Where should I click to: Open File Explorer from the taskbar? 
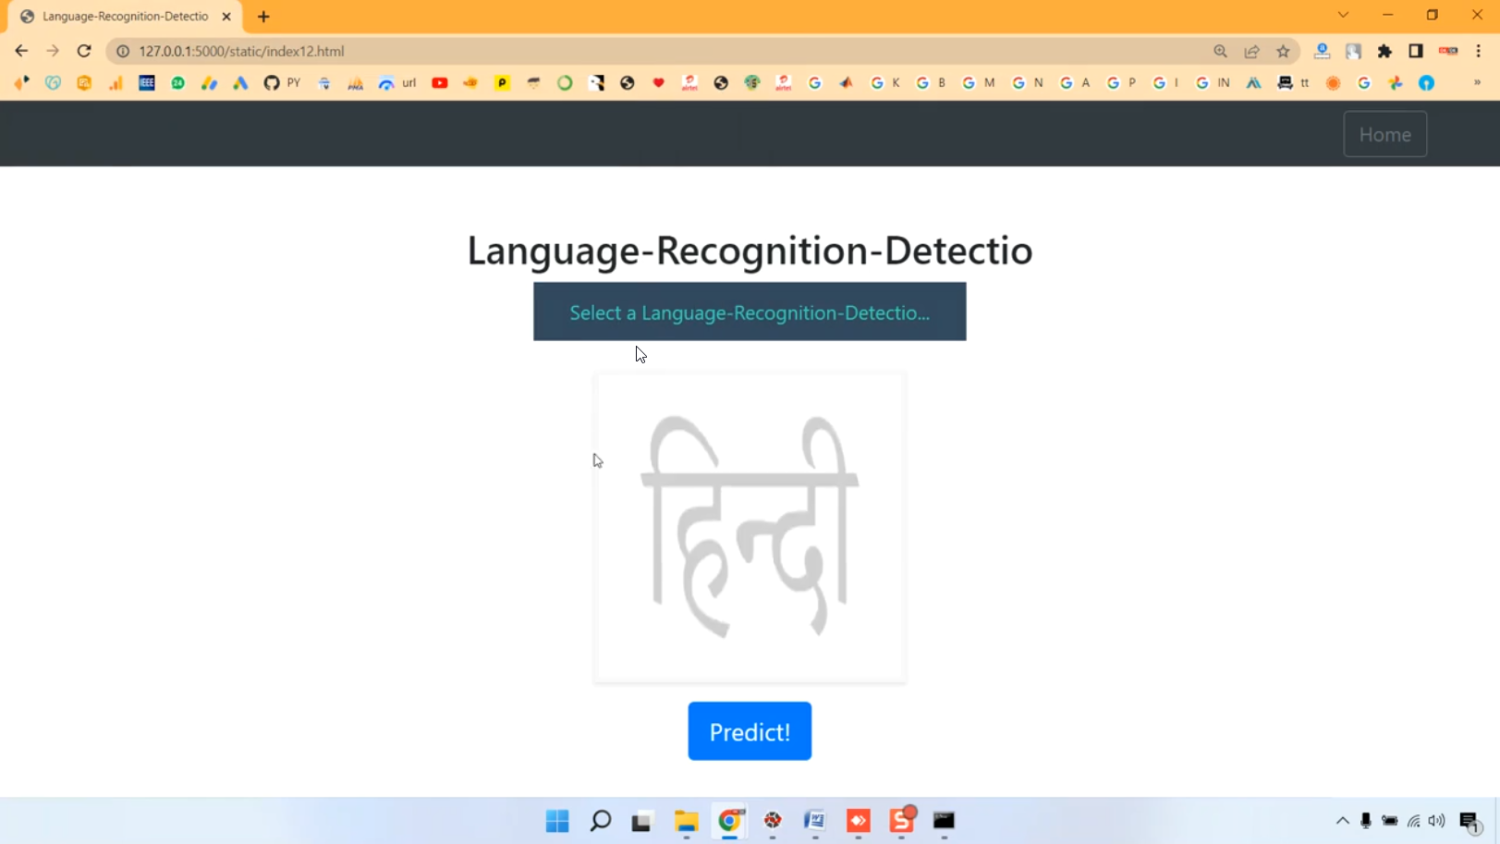686,821
